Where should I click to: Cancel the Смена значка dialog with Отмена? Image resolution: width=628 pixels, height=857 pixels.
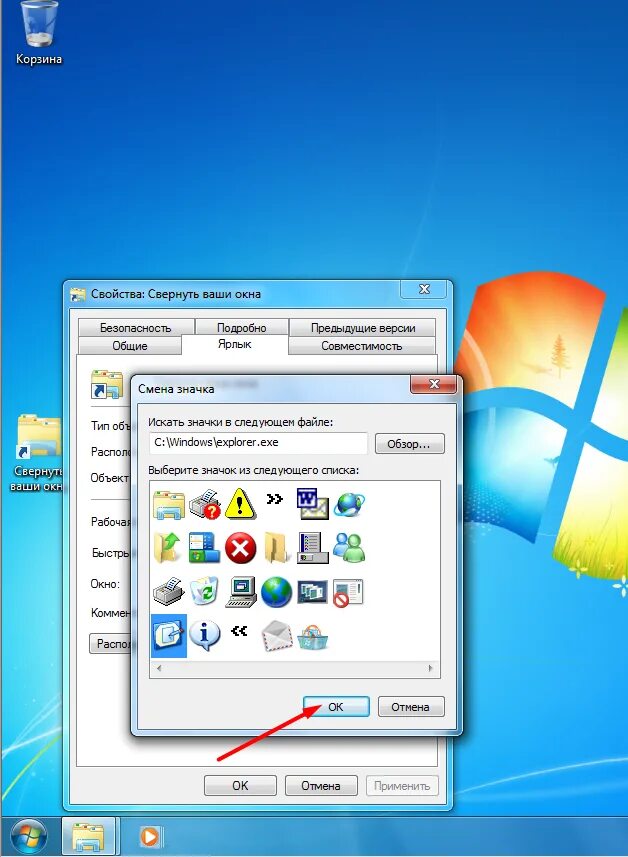[410, 707]
